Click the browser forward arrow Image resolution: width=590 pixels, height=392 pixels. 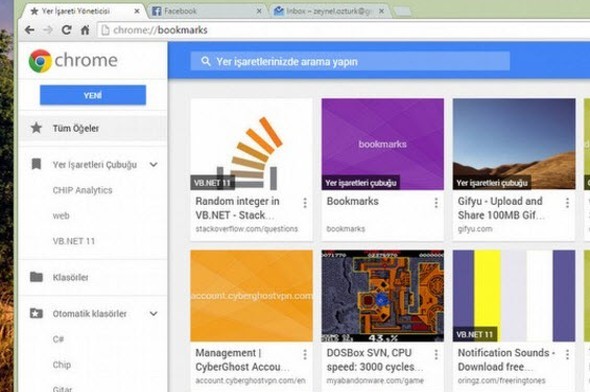pyautogui.click(x=48, y=30)
